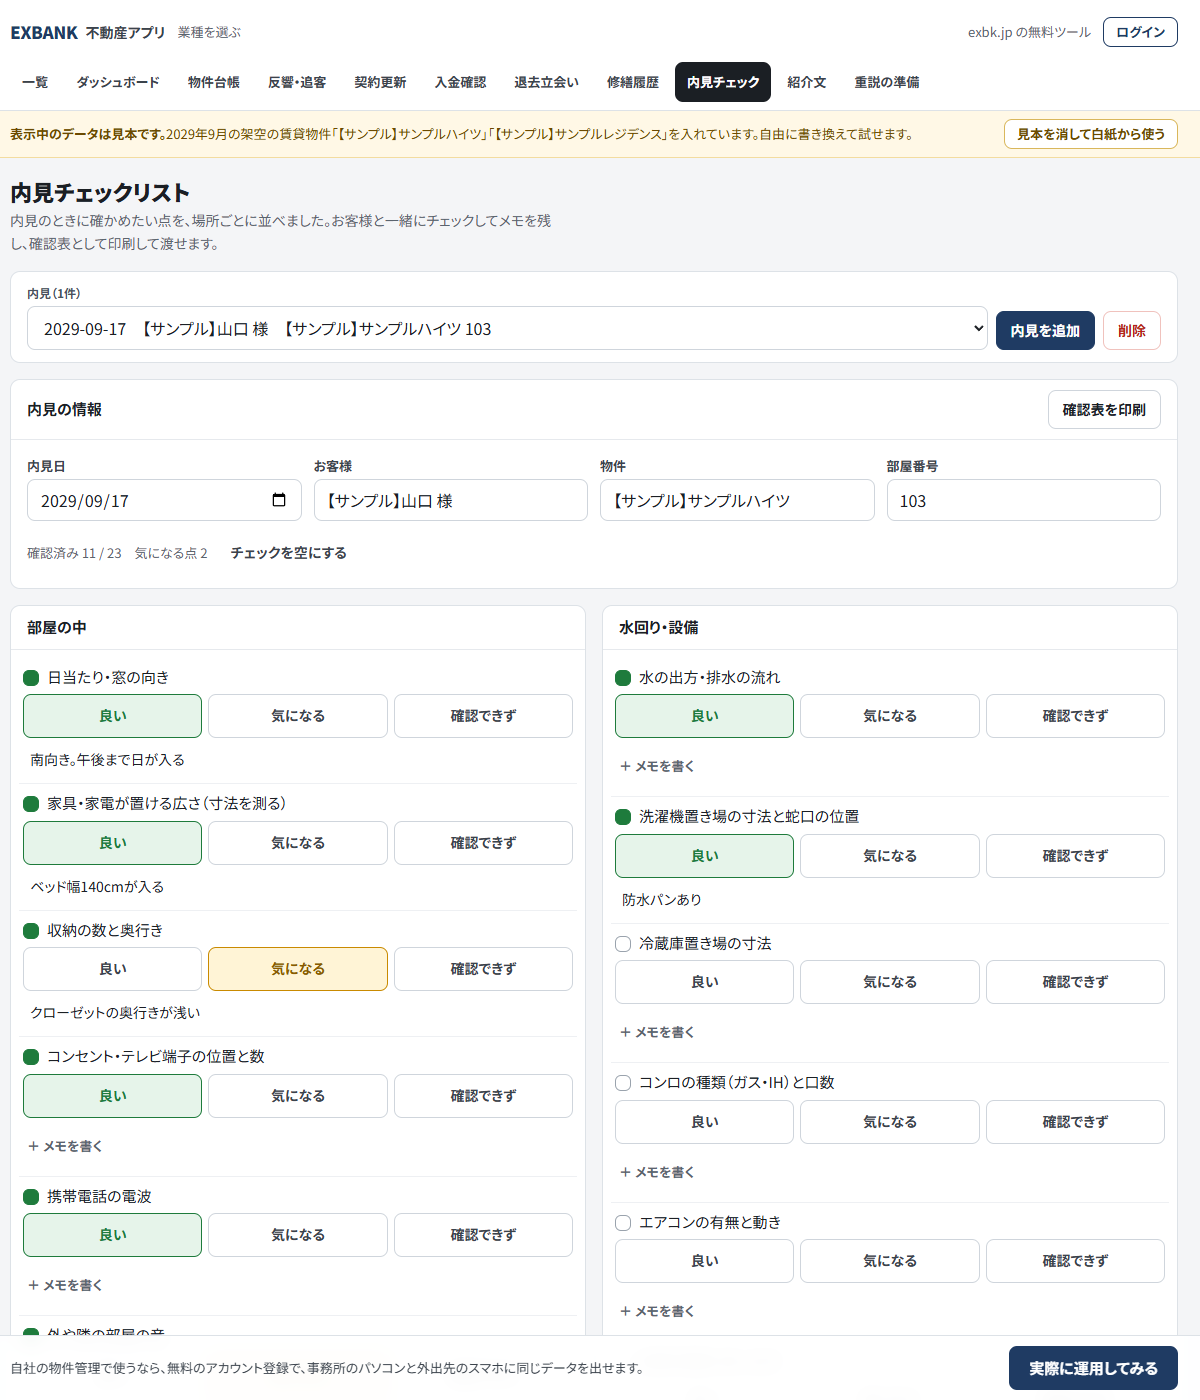Click the 部屋番号 input field

click(x=1024, y=500)
